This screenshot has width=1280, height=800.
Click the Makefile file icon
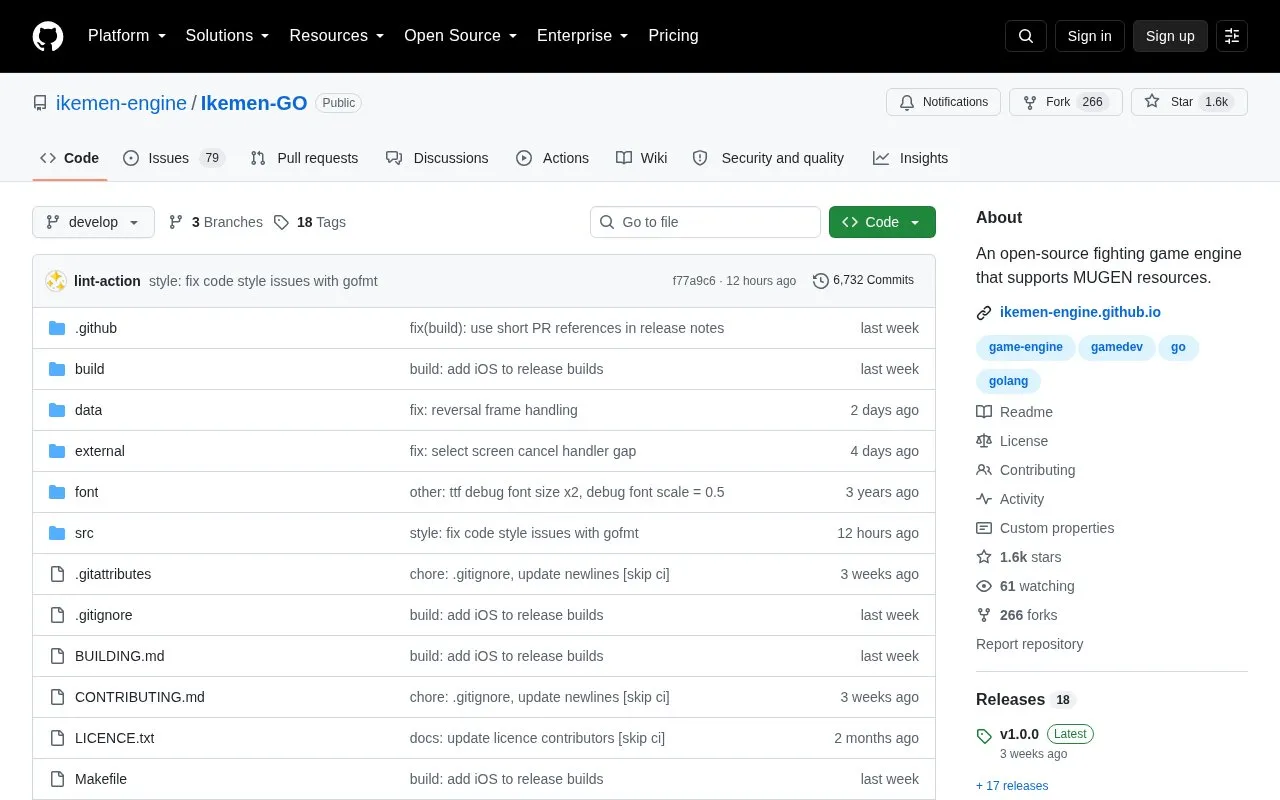coord(57,779)
